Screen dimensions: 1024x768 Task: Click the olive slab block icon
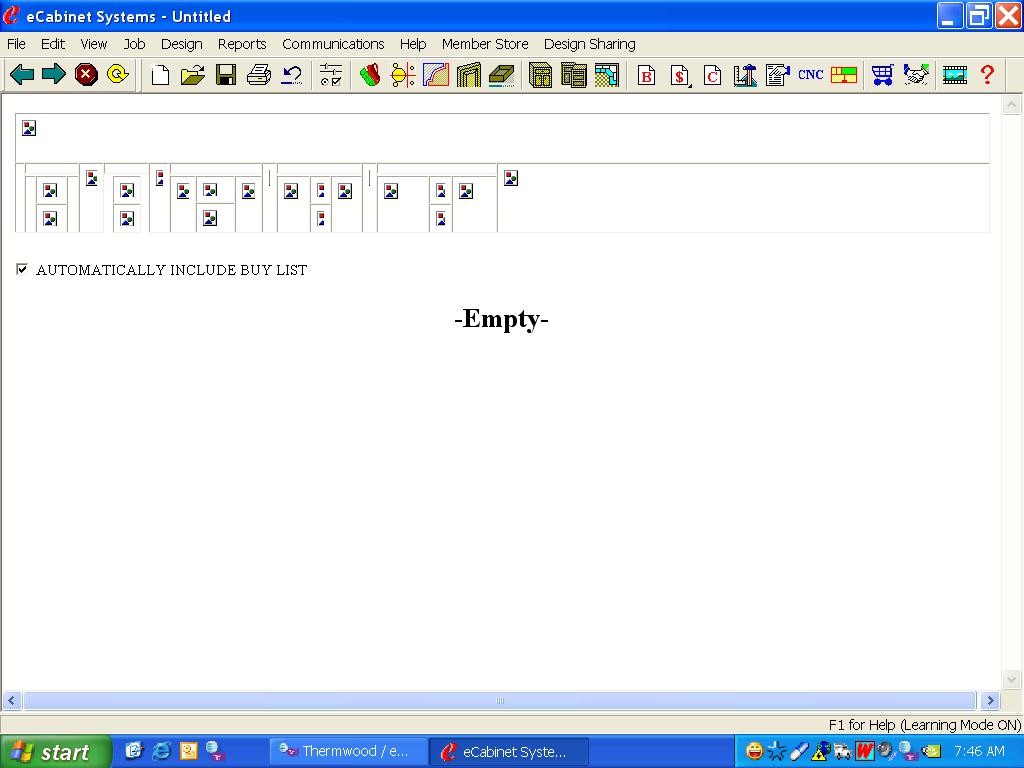tap(502, 75)
